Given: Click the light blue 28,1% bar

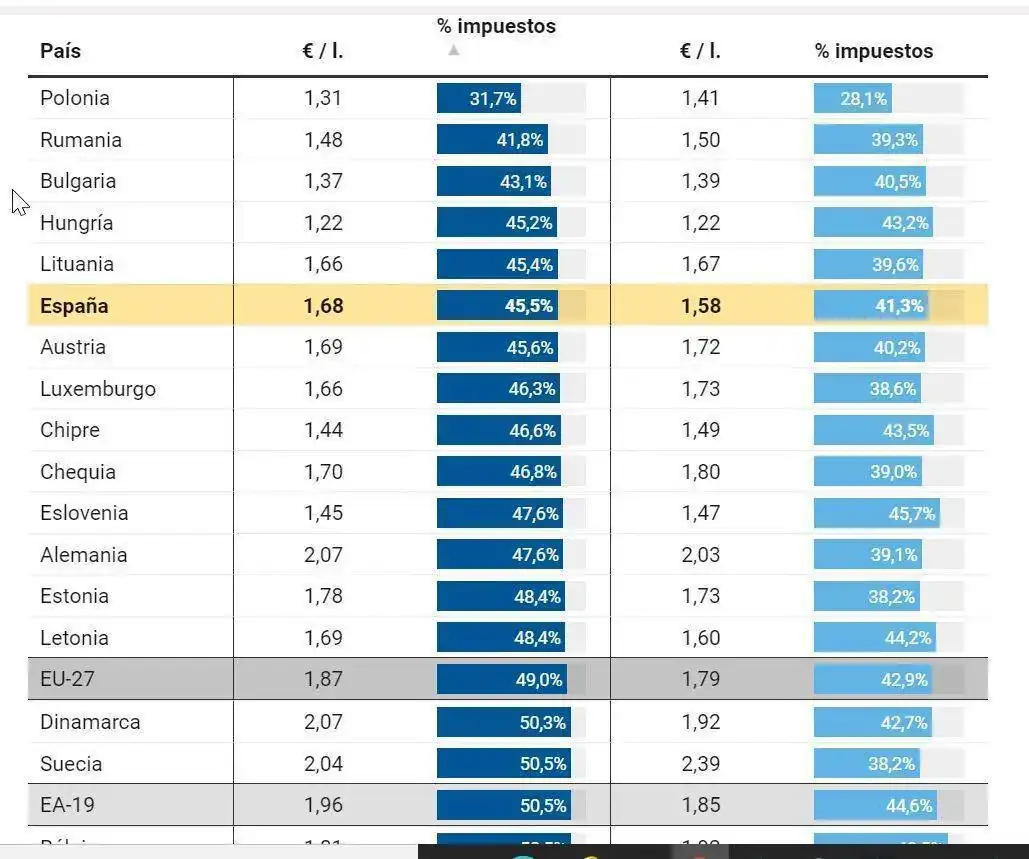Looking at the screenshot, I should click(852, 99).
